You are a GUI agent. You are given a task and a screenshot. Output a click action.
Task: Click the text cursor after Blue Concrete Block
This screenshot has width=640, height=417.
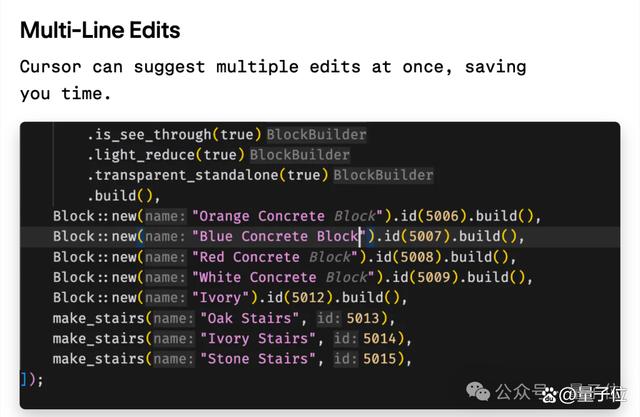360,236
